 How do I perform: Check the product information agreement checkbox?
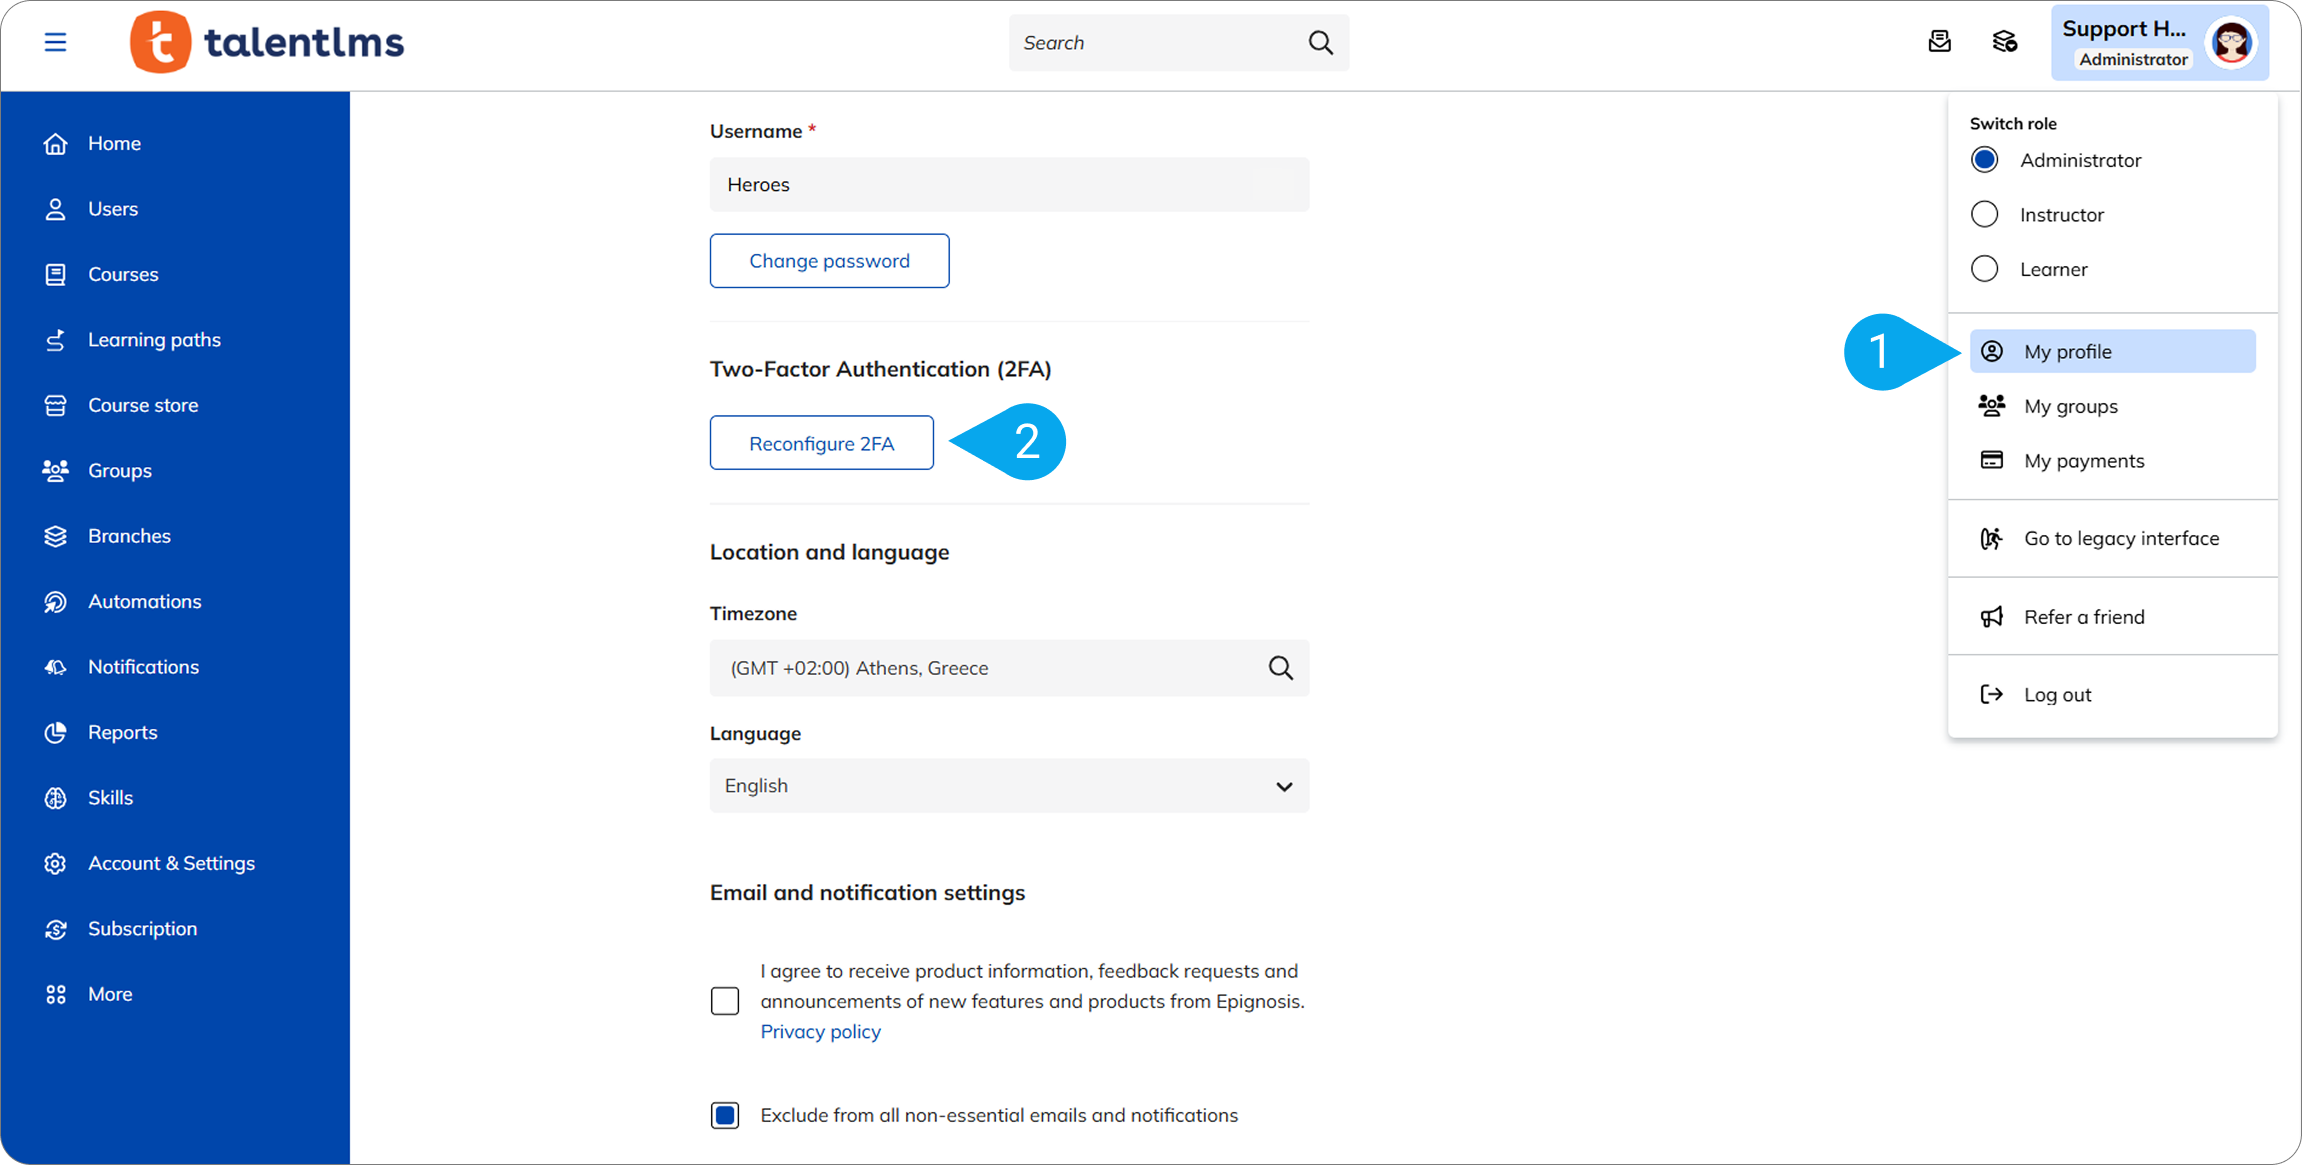point(725,1001)
